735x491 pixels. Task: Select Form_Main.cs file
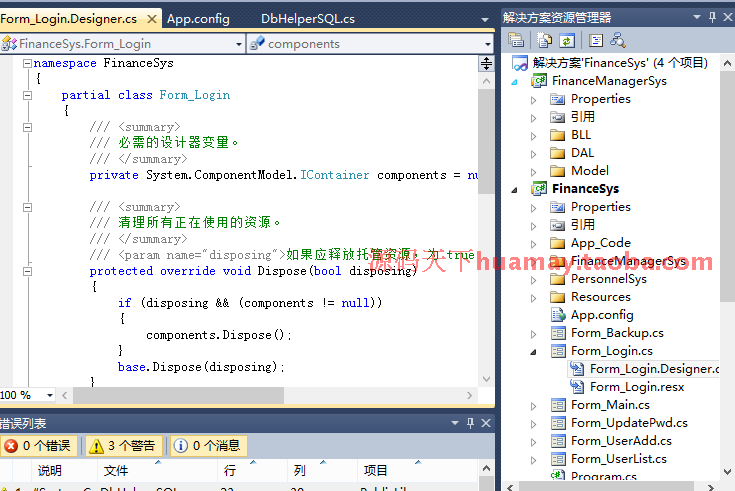coord(610,405)
